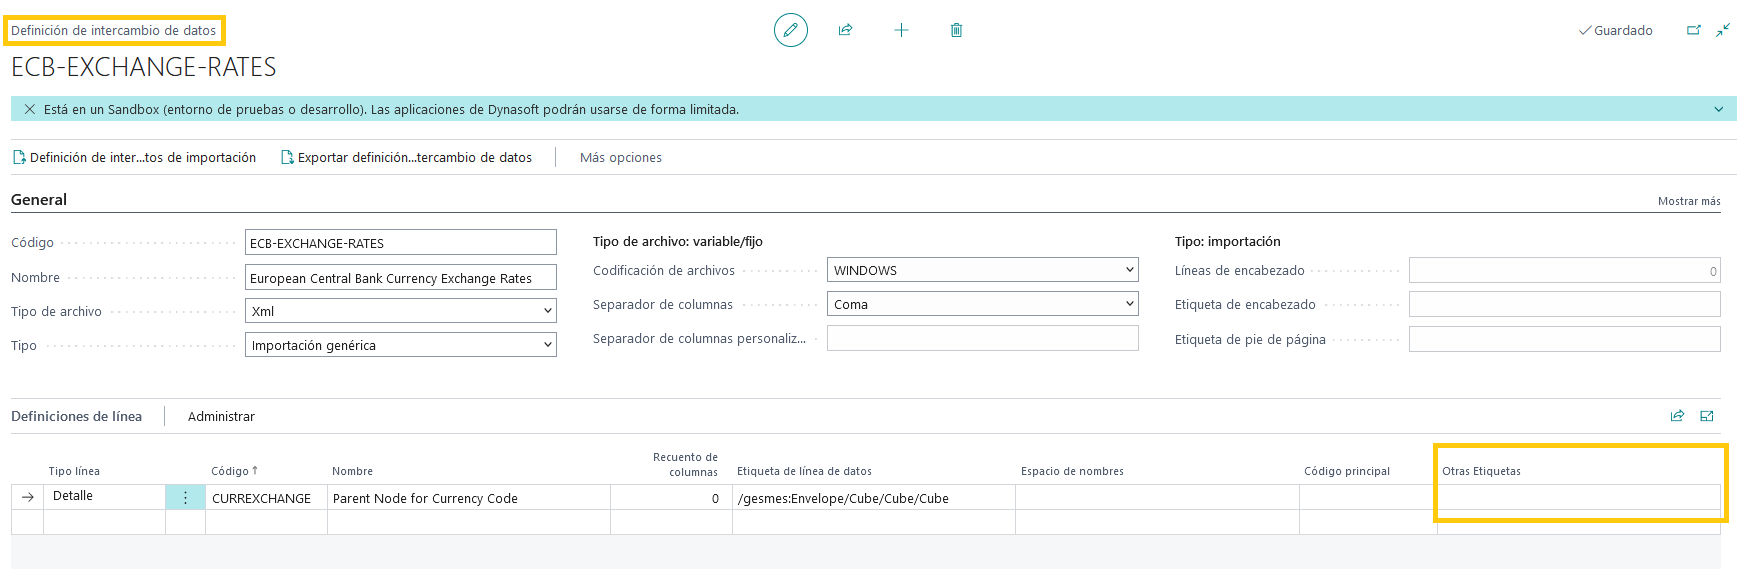Click the plus icon to create new

click(901, 30)
